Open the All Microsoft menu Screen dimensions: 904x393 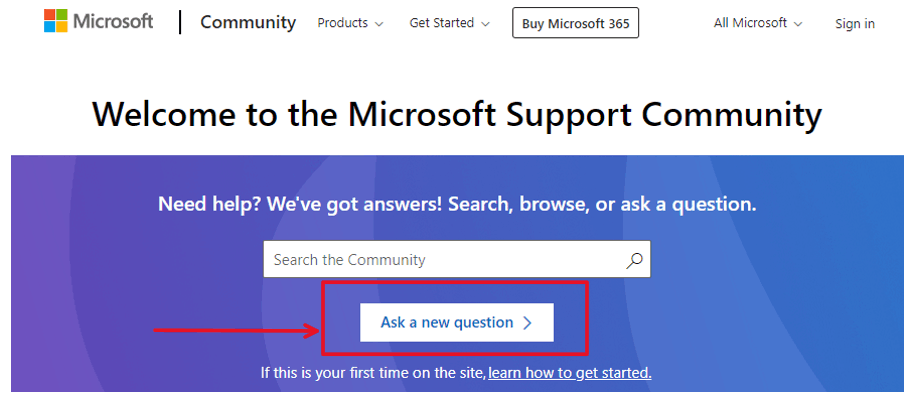point(758,23)
